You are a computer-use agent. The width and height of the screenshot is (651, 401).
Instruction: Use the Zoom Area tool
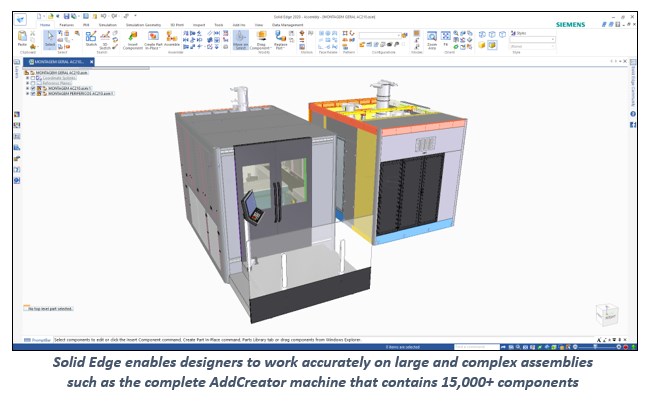point(432,39)
